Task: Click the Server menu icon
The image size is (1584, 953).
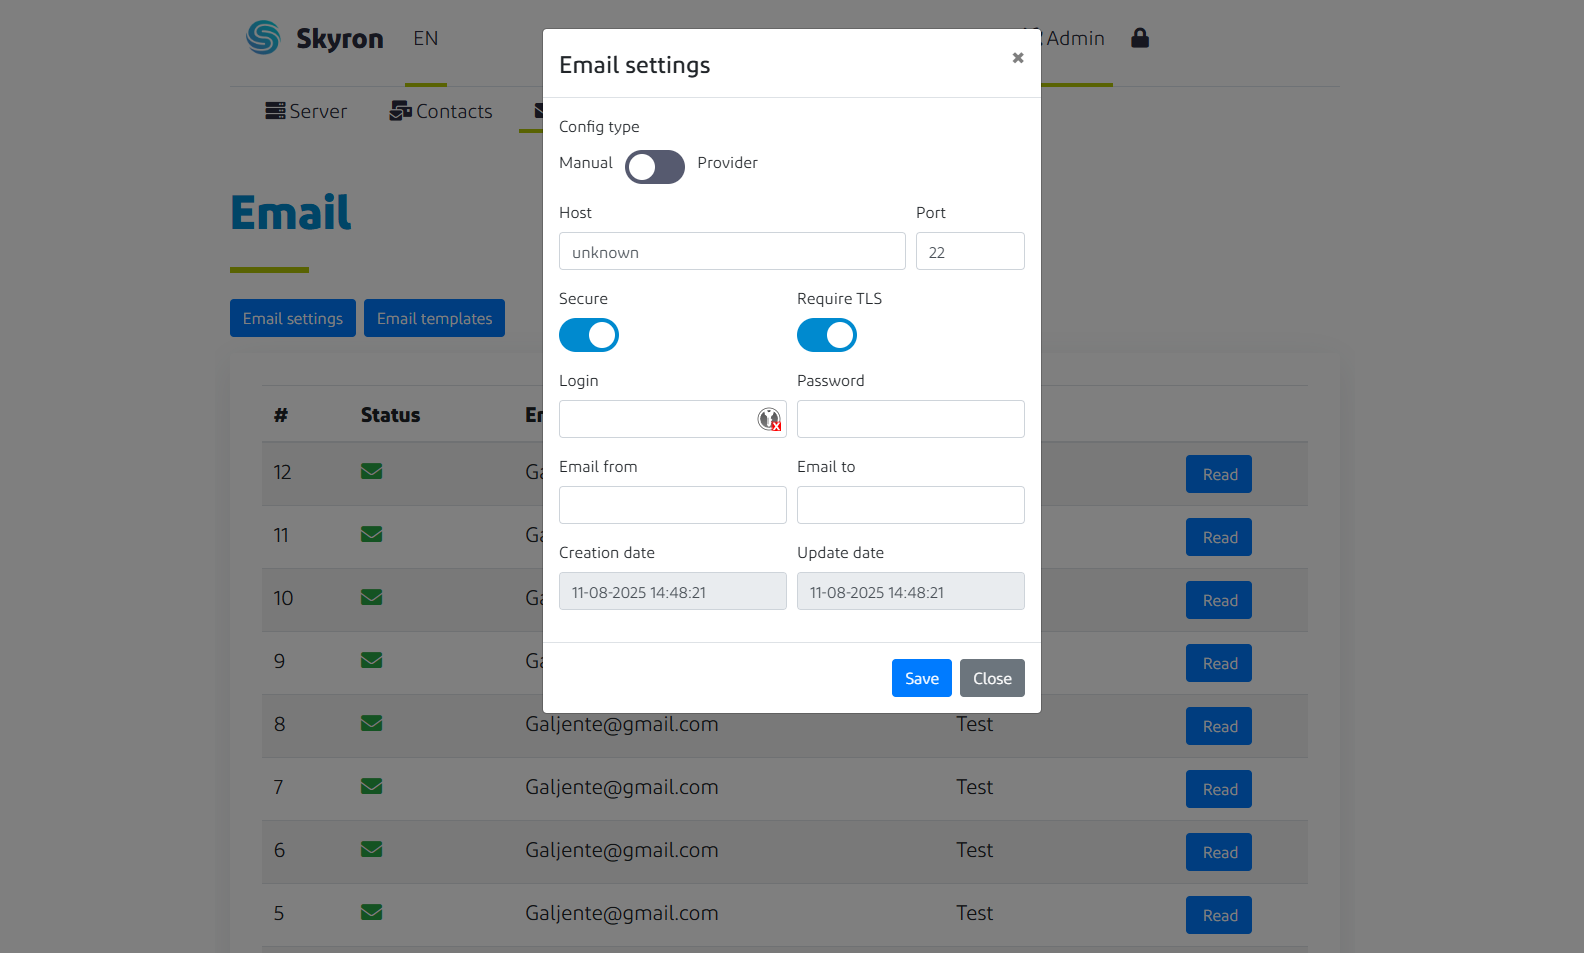Action: click(275, 111)
